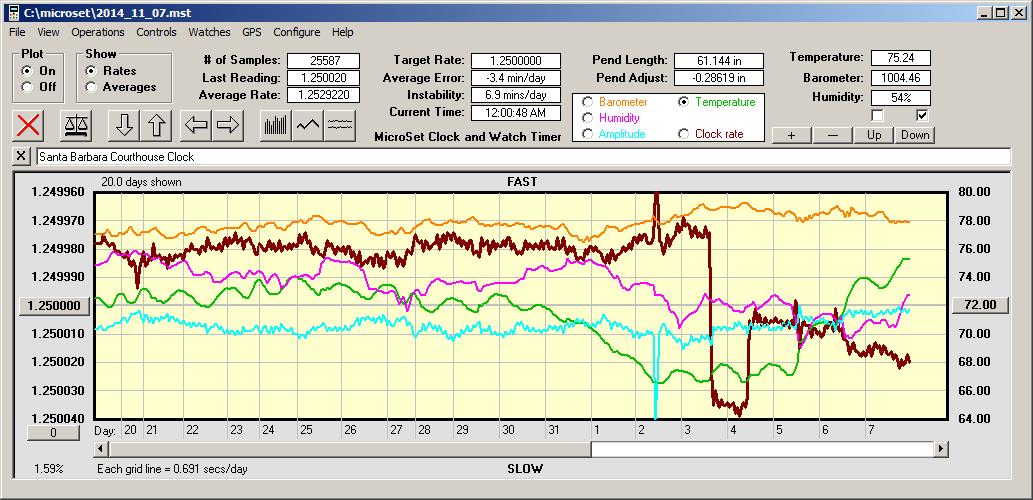Turn Plot off with the Off radio
The height and width of the screenshot is (500, 1033).
coord(27,87)
